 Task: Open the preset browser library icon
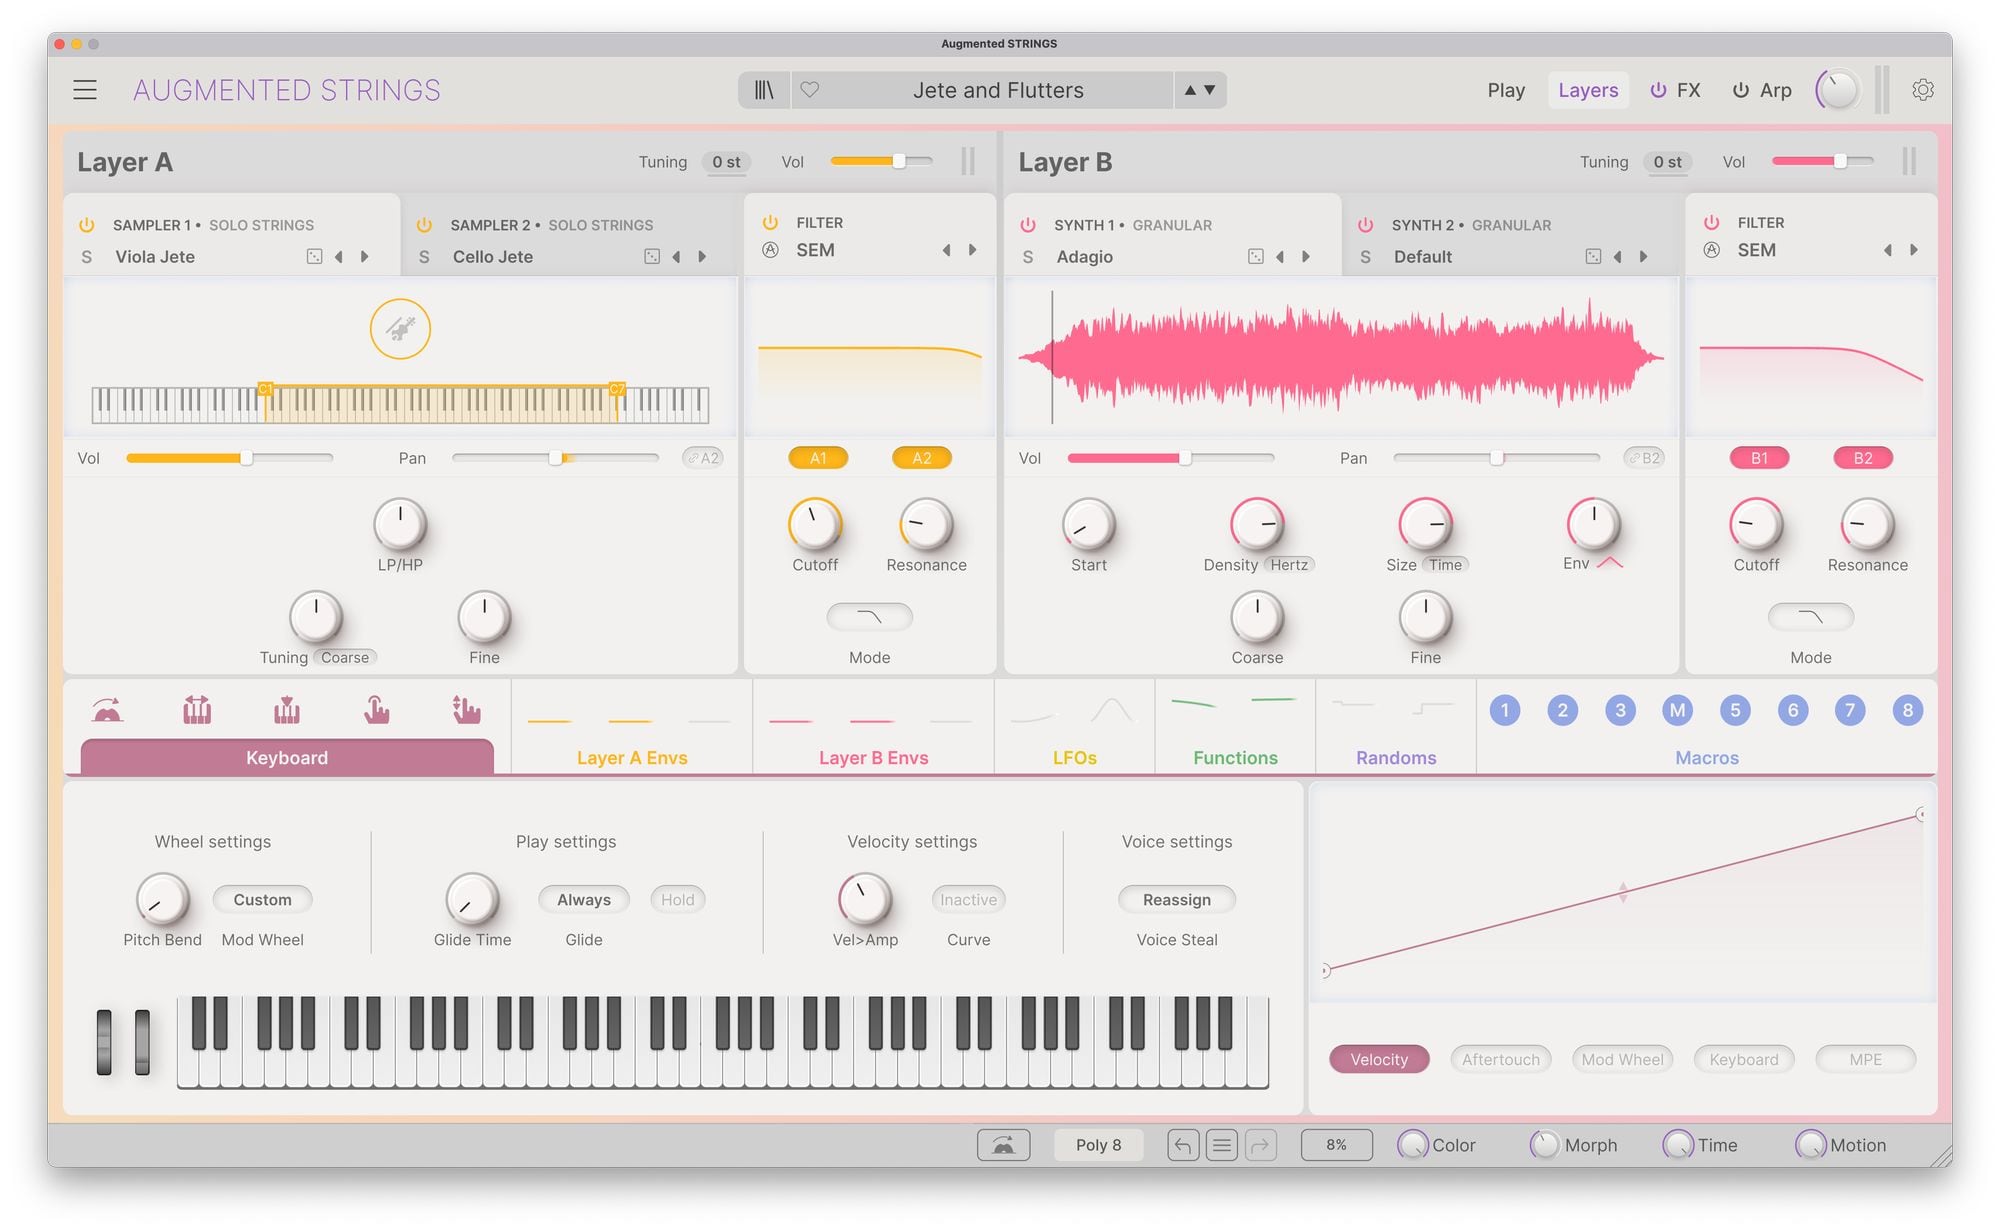764,90
